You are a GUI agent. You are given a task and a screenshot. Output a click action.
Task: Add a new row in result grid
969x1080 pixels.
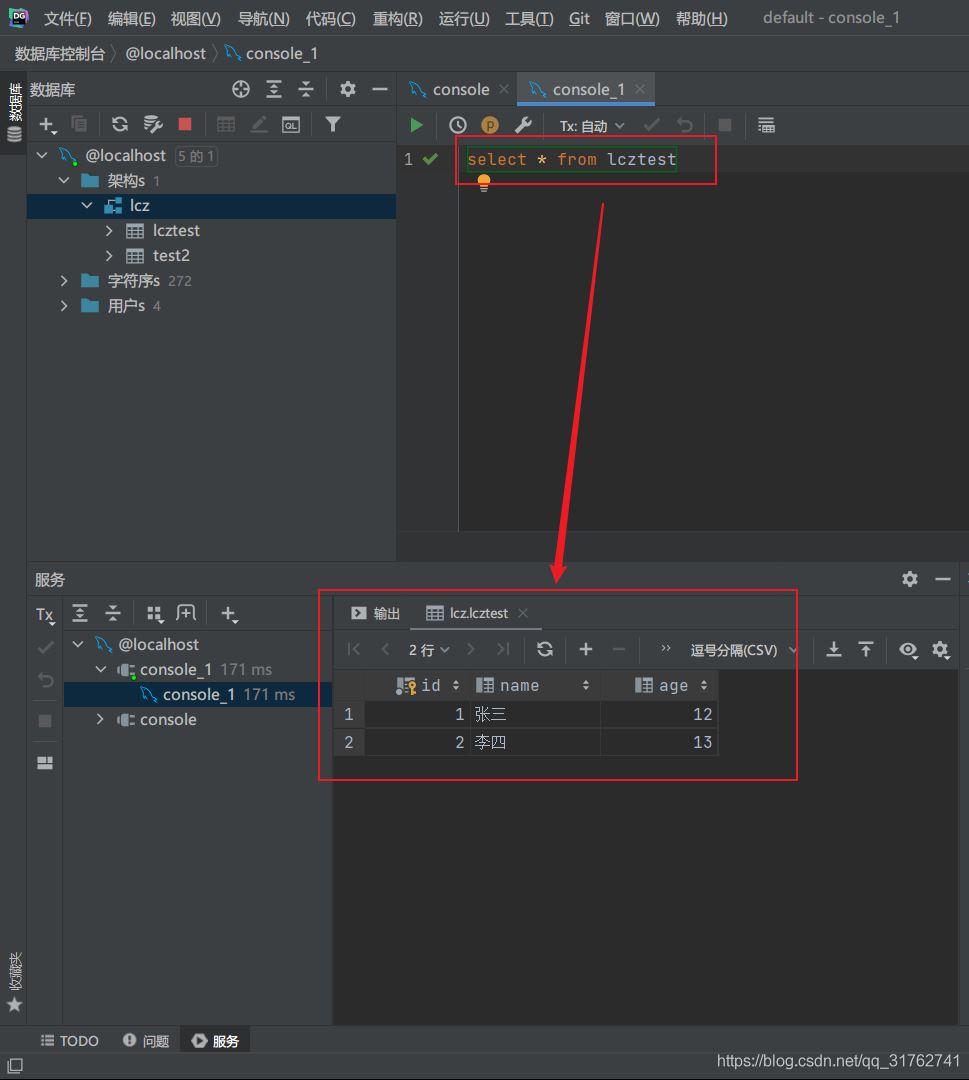[586, 649]
